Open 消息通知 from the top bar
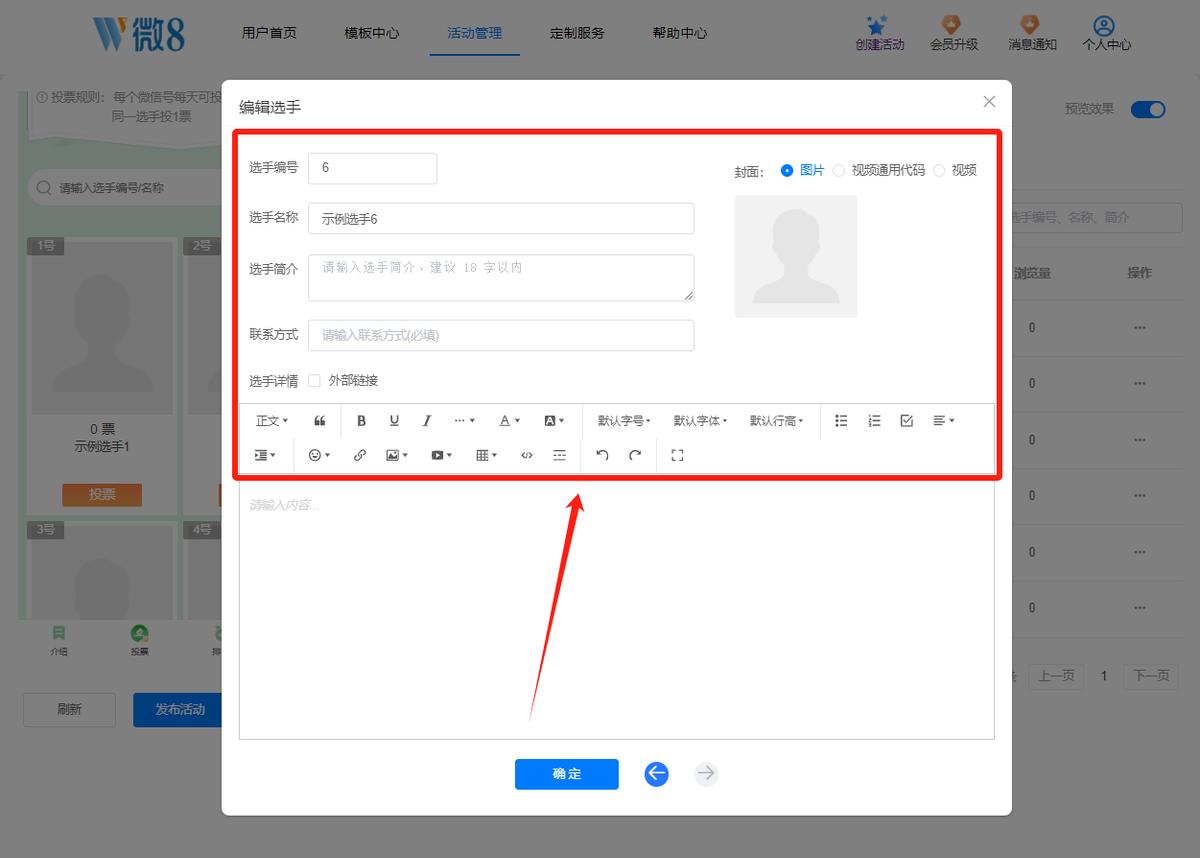The height and width of the screenshot is (858, 1200). coord(1032,34)
